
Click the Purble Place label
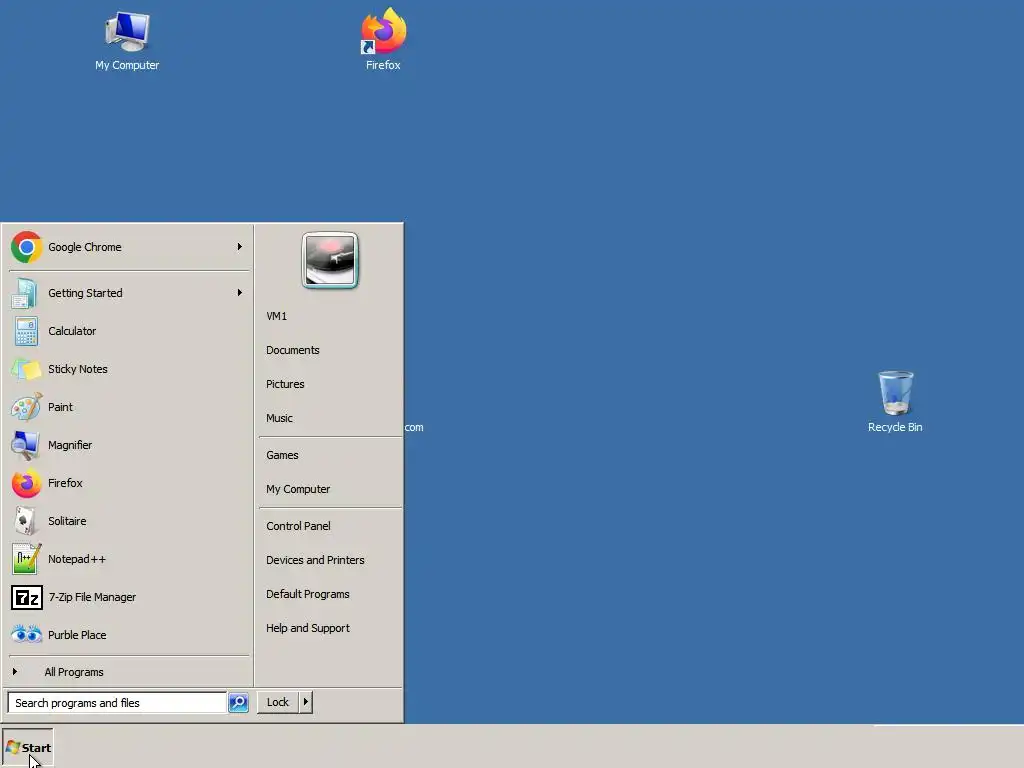tap(77, 635)
